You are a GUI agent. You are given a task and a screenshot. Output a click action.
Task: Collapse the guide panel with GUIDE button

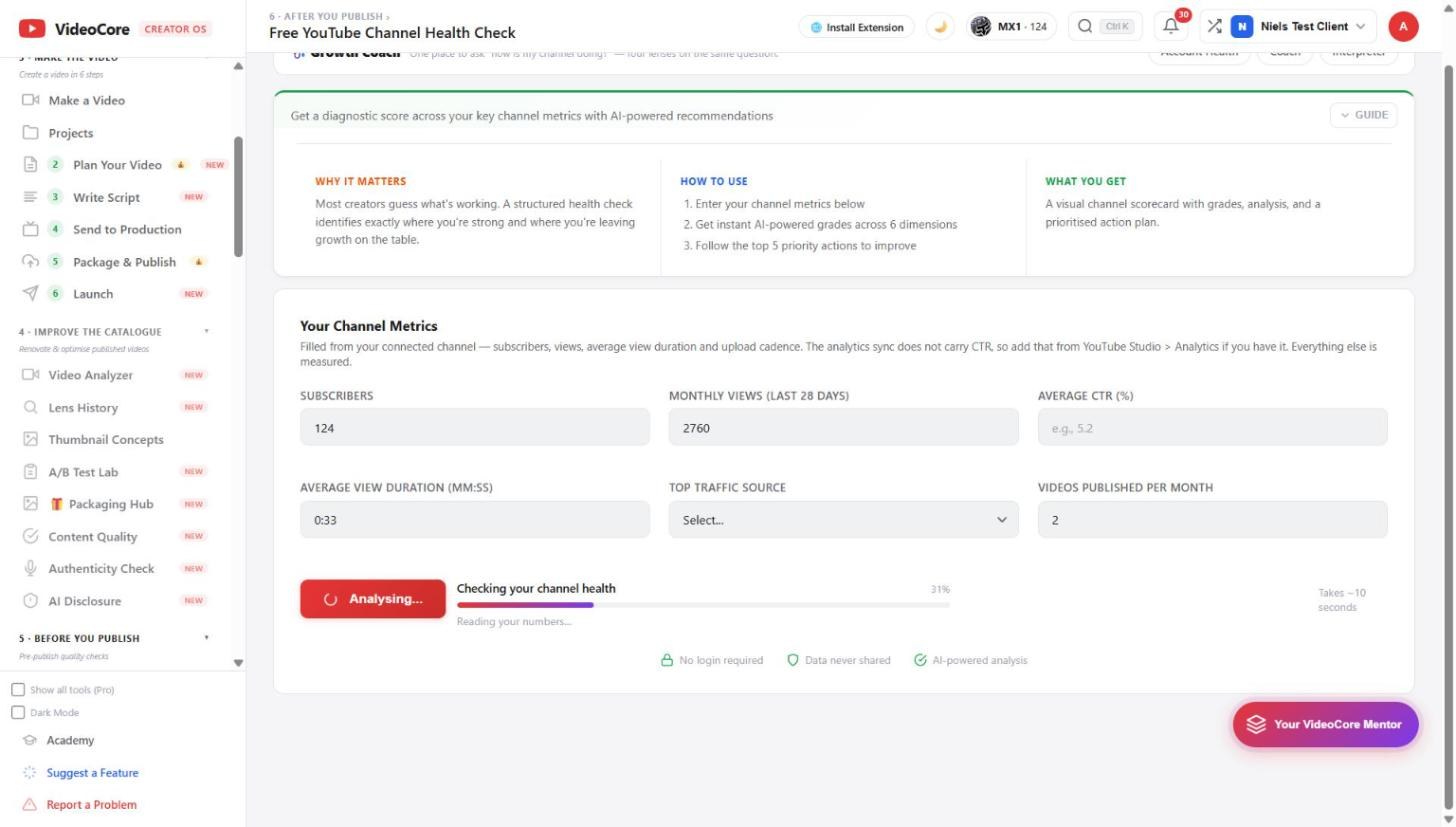click(1363, 115)
